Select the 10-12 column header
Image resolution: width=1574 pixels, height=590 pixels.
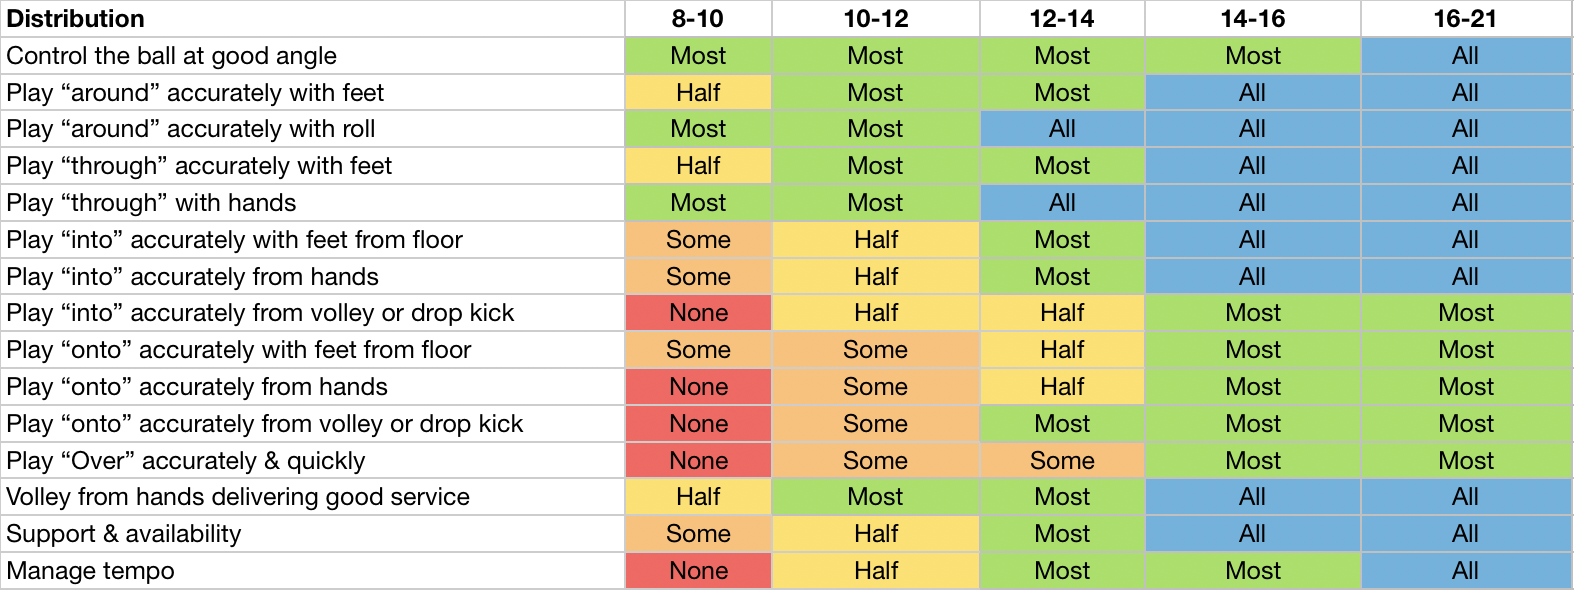[875, 19]
